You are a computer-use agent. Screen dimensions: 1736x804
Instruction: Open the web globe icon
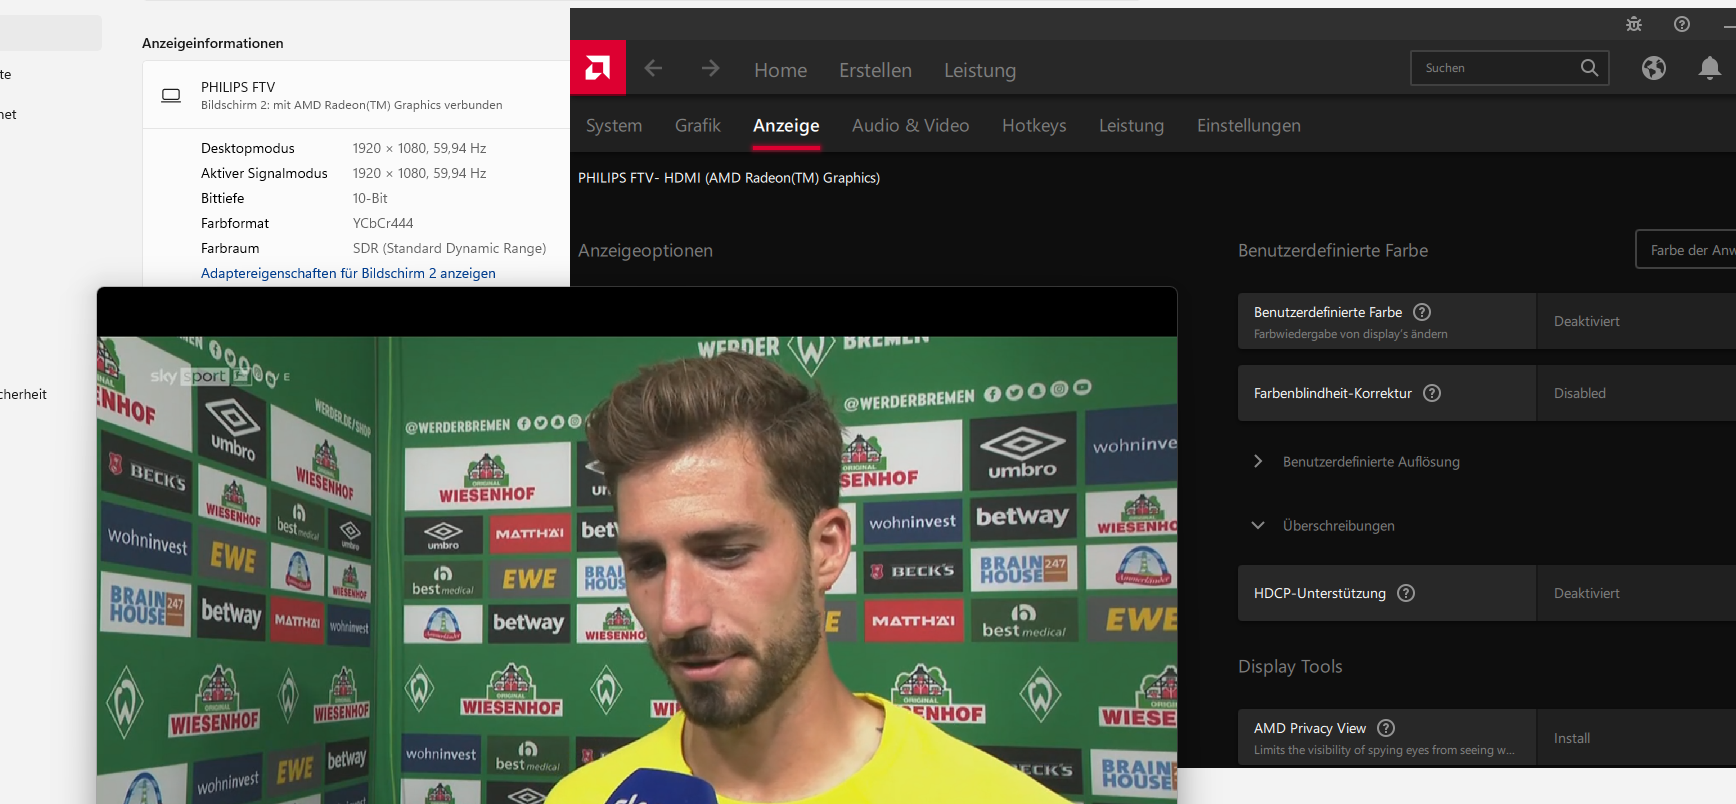(x=1654, y=68)
